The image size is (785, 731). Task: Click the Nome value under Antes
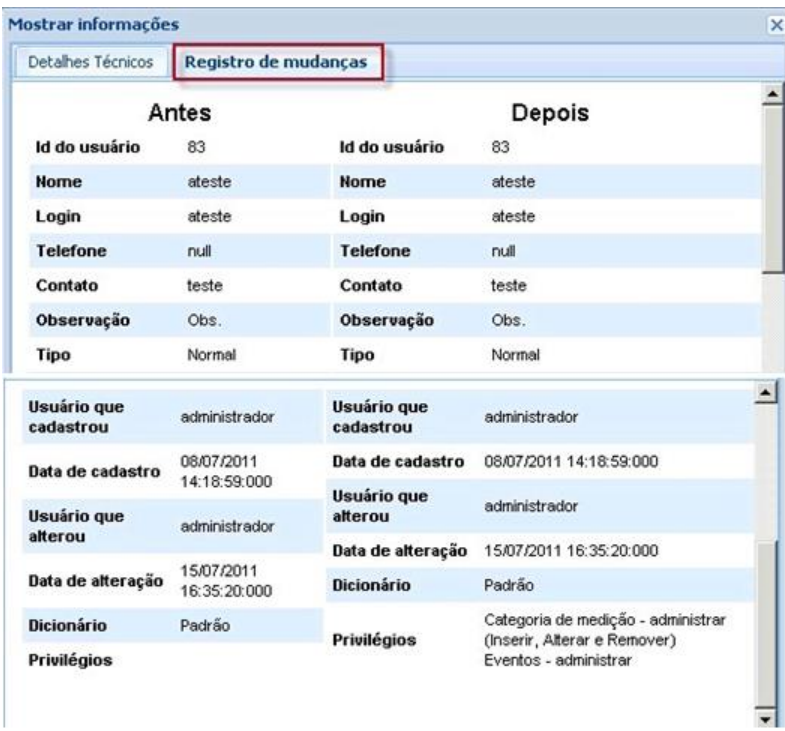(206, 184)
